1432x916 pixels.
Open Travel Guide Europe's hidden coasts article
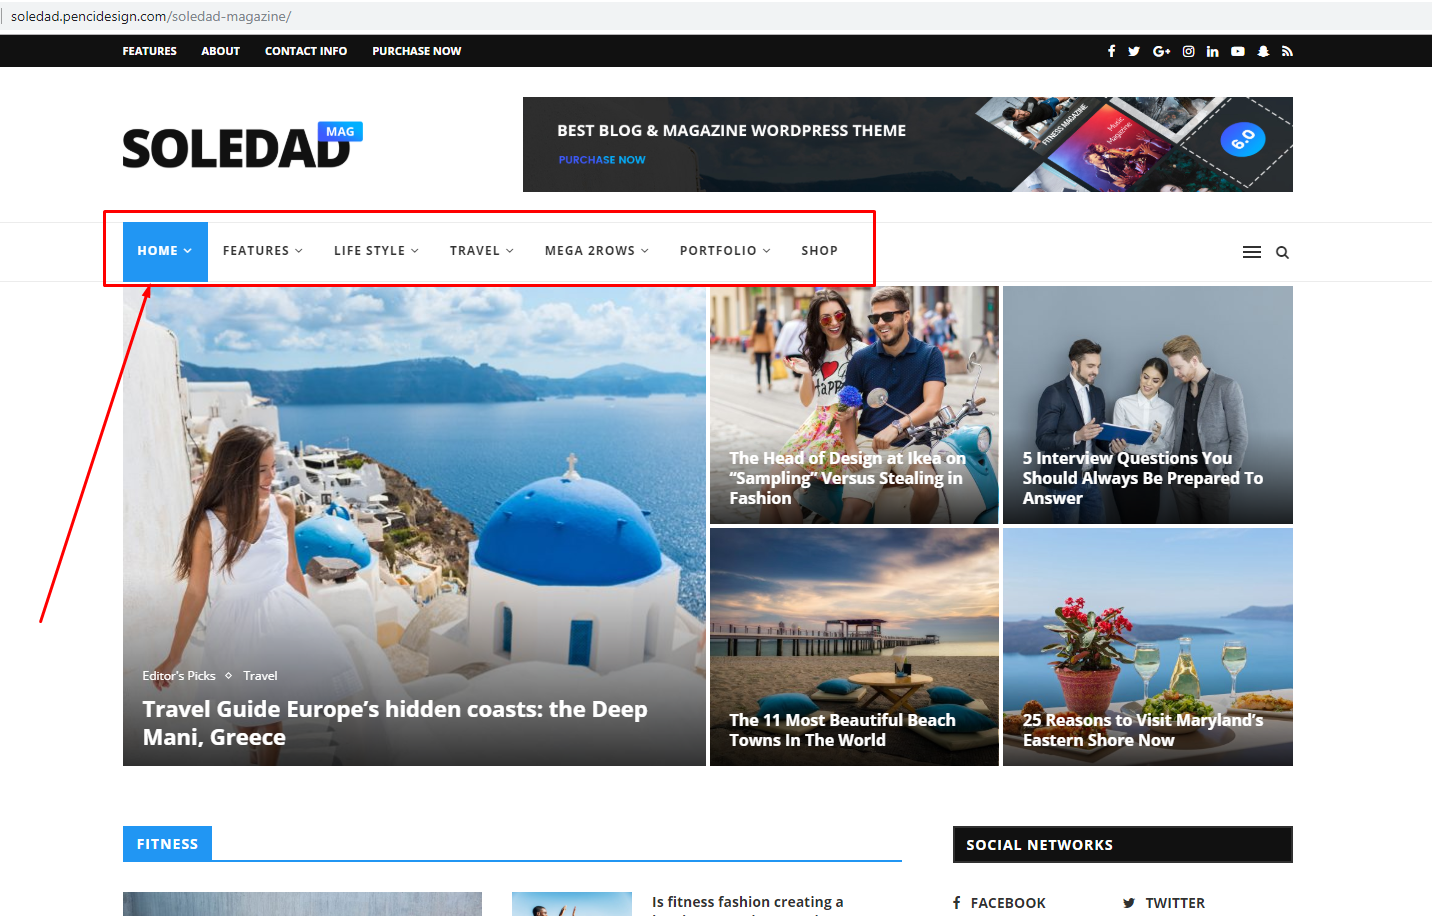coord(395,723)
